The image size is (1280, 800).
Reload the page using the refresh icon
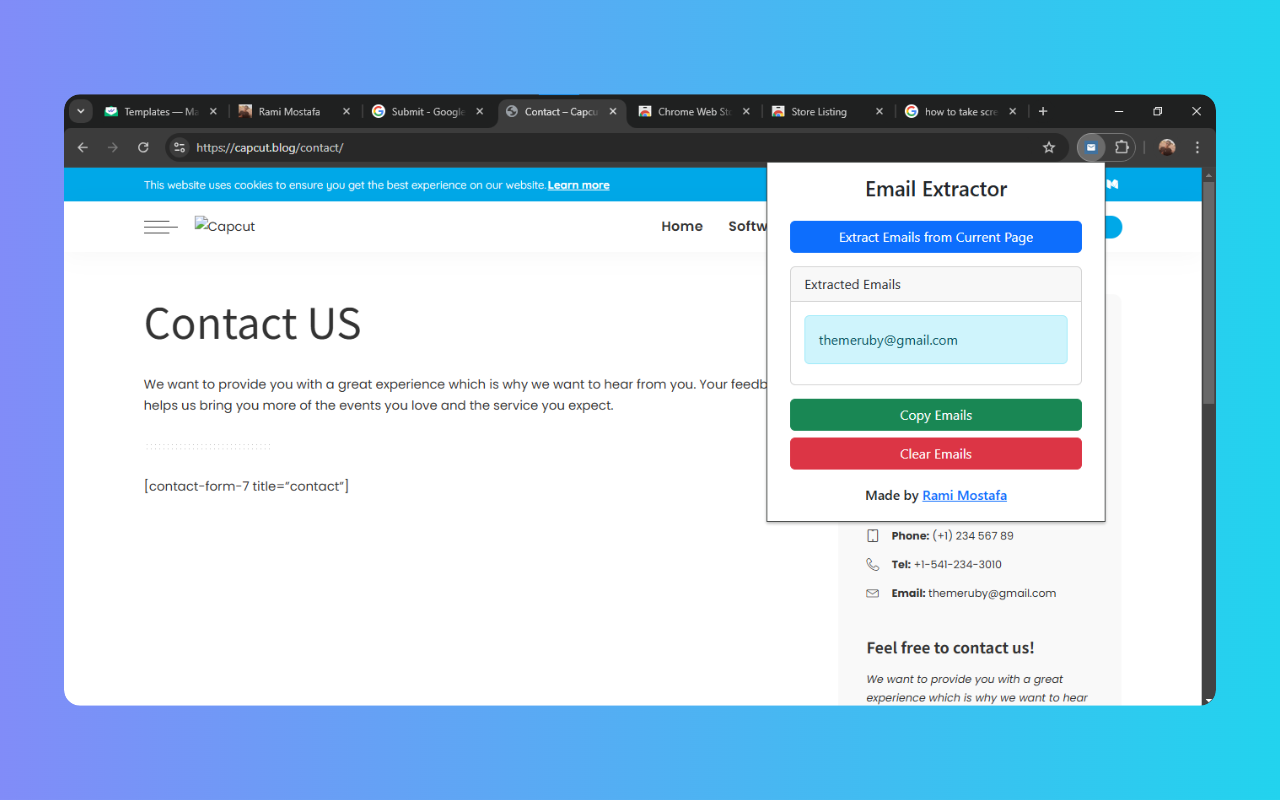coord(143,147)
